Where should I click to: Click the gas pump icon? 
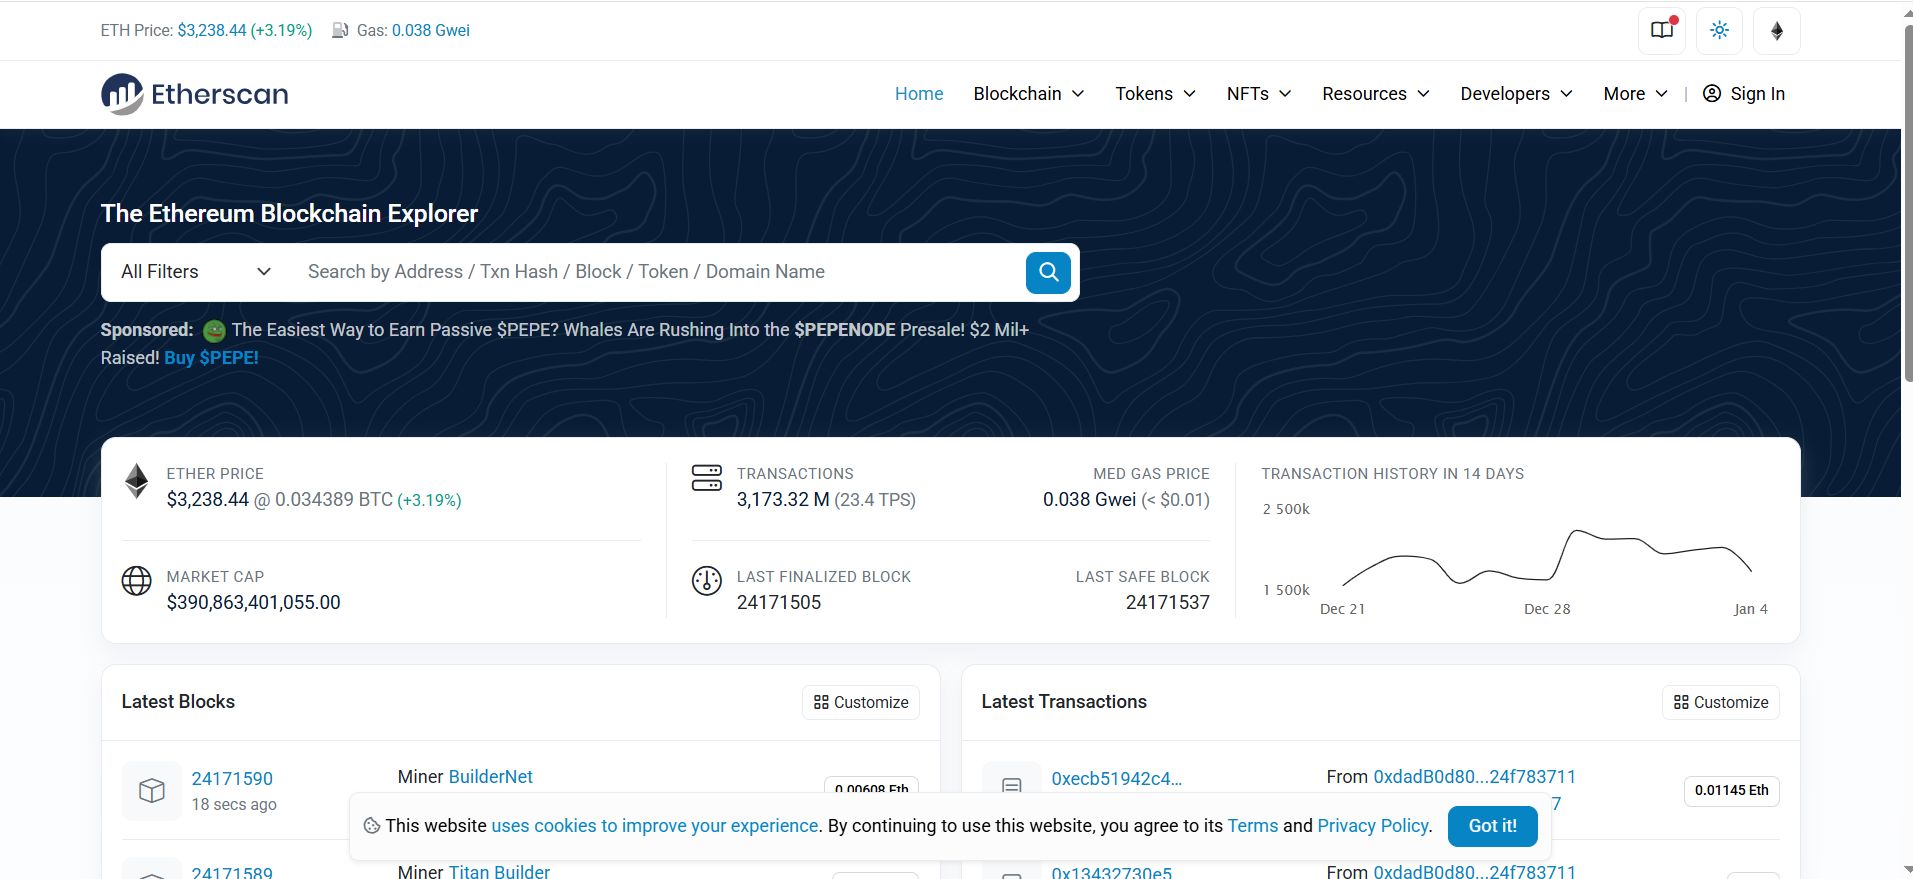coord(340,30)
